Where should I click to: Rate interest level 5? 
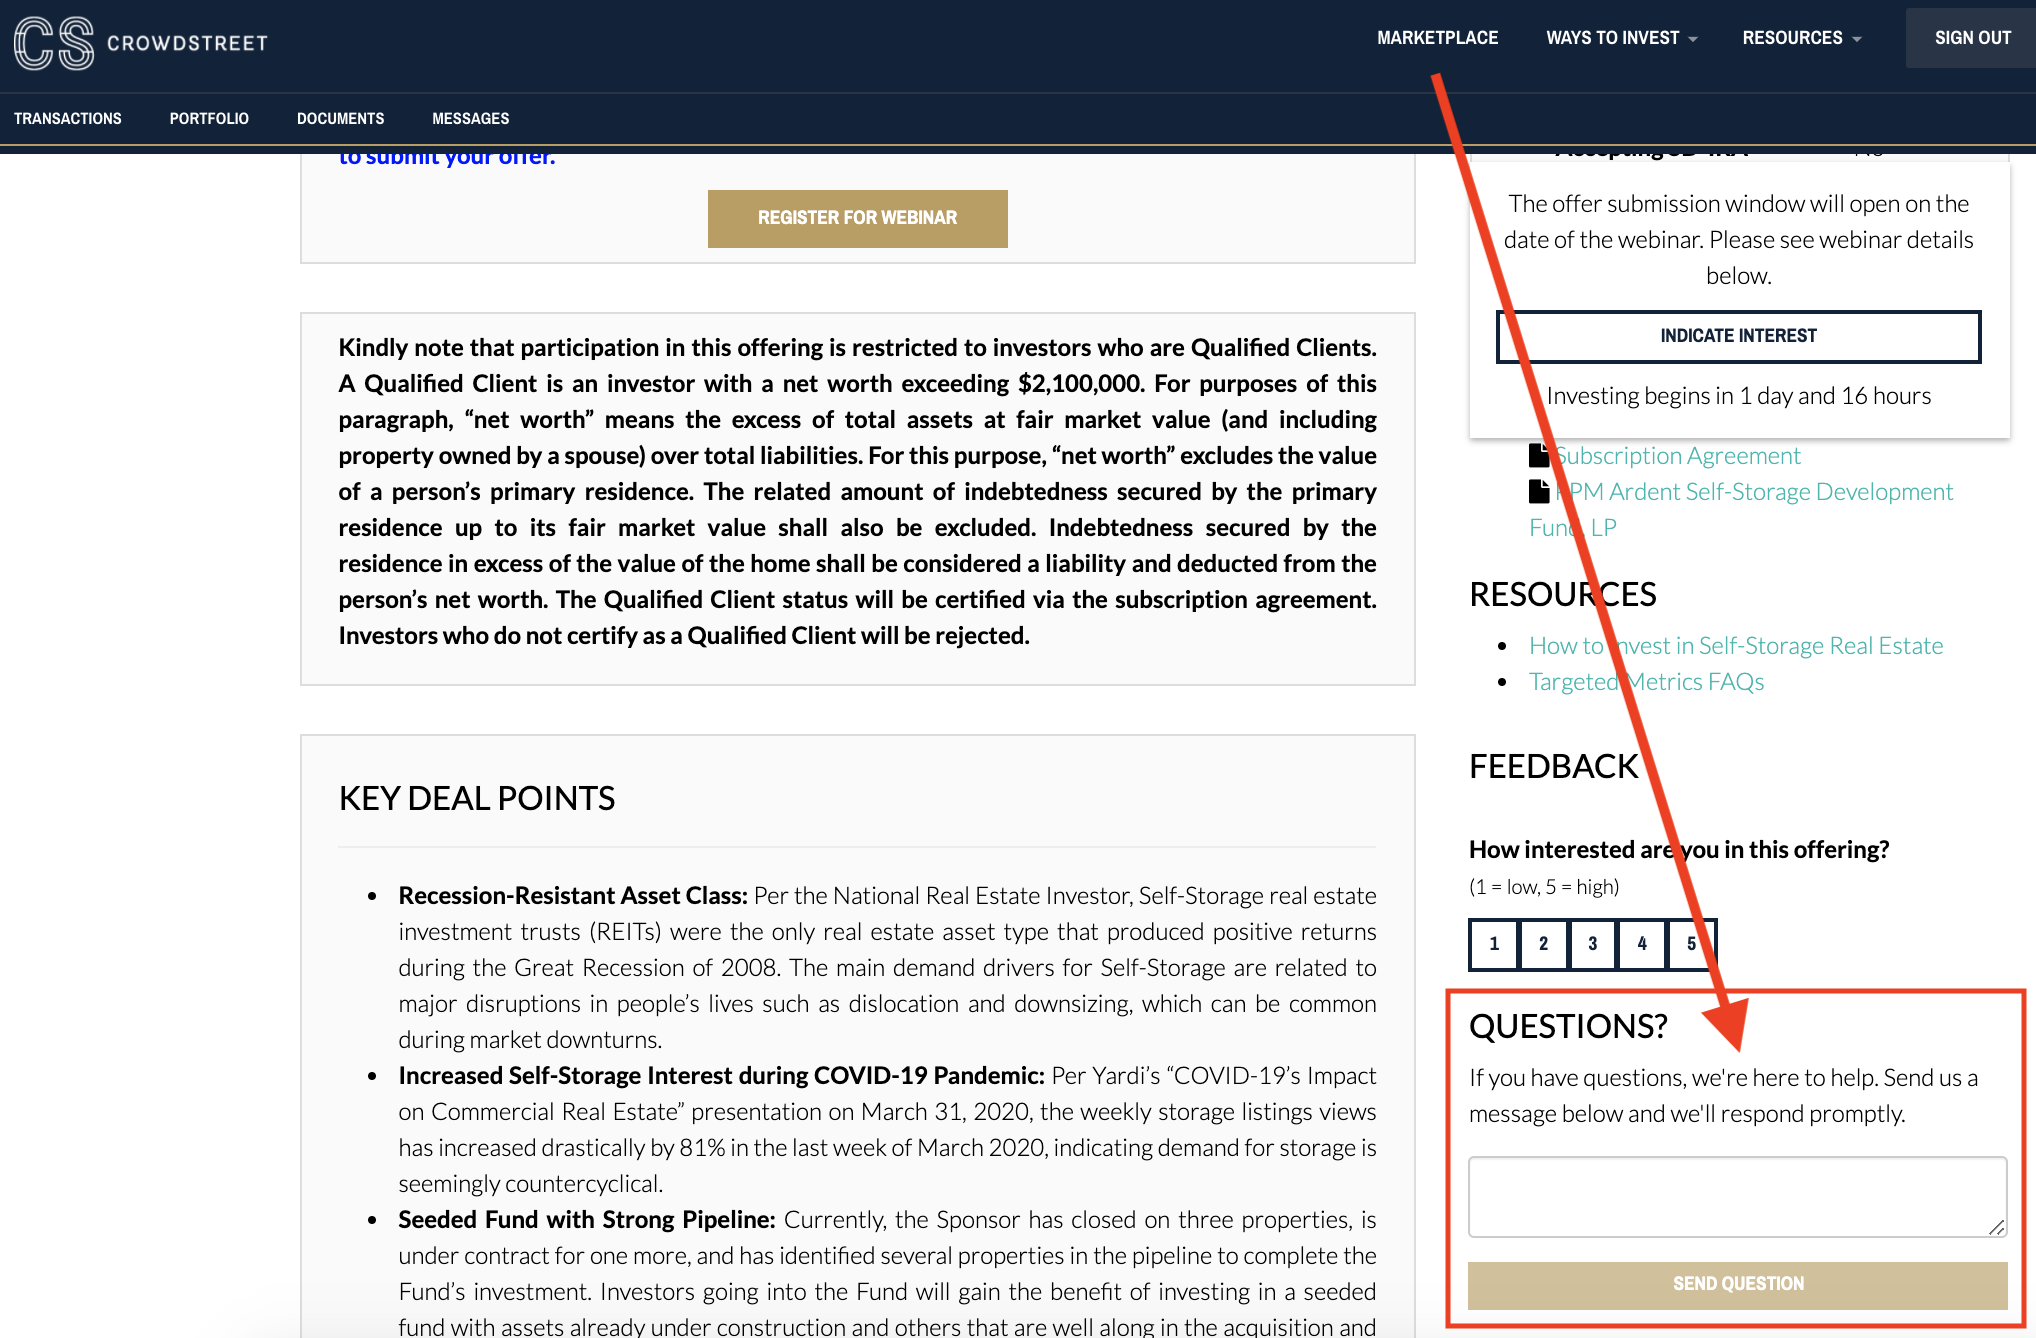point(1691,944)
